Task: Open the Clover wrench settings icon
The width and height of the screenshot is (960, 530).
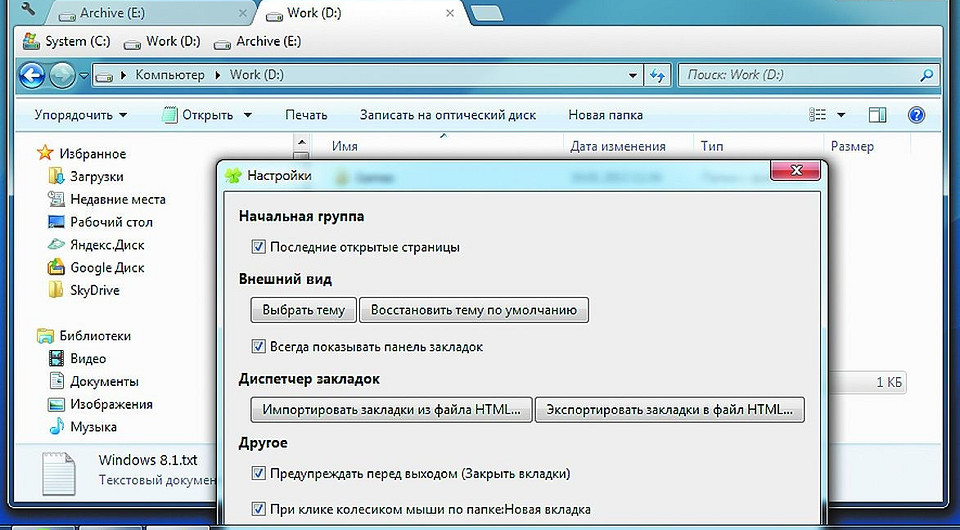Action: click(x=29, y=10)
